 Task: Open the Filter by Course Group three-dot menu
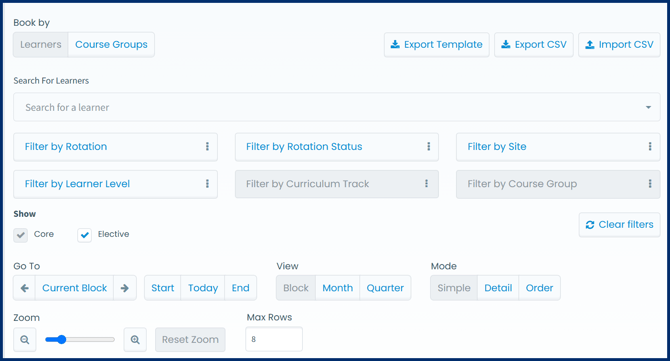(650, 184)
